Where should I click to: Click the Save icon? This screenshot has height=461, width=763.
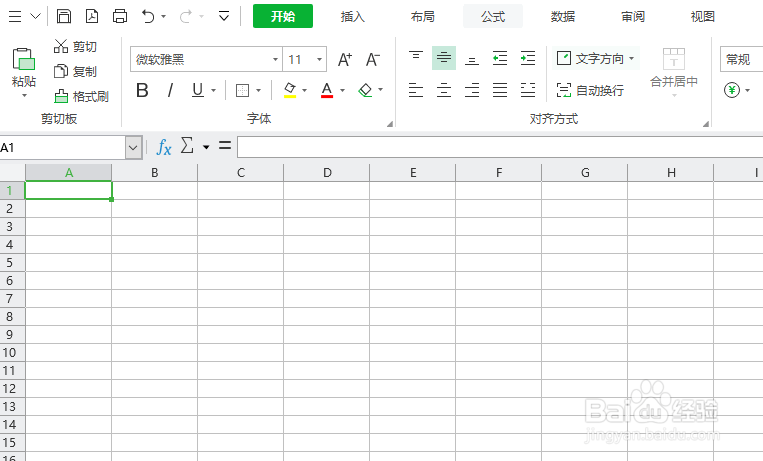tap(64, 17)
